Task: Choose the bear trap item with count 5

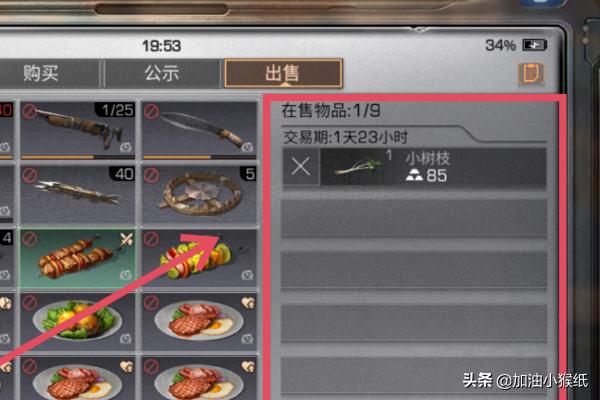Action: (199, 195)
